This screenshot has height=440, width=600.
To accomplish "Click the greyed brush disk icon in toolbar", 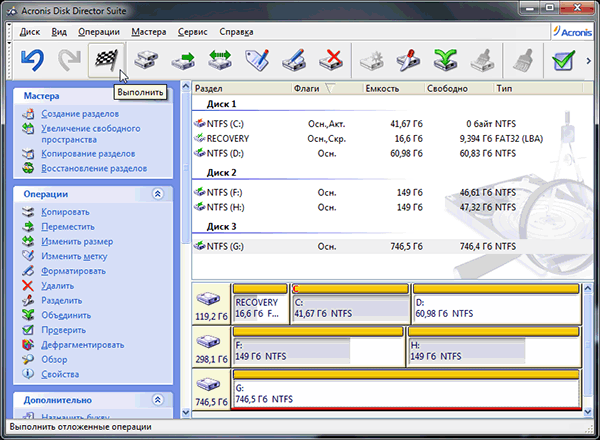I will (x=482, y=60).
